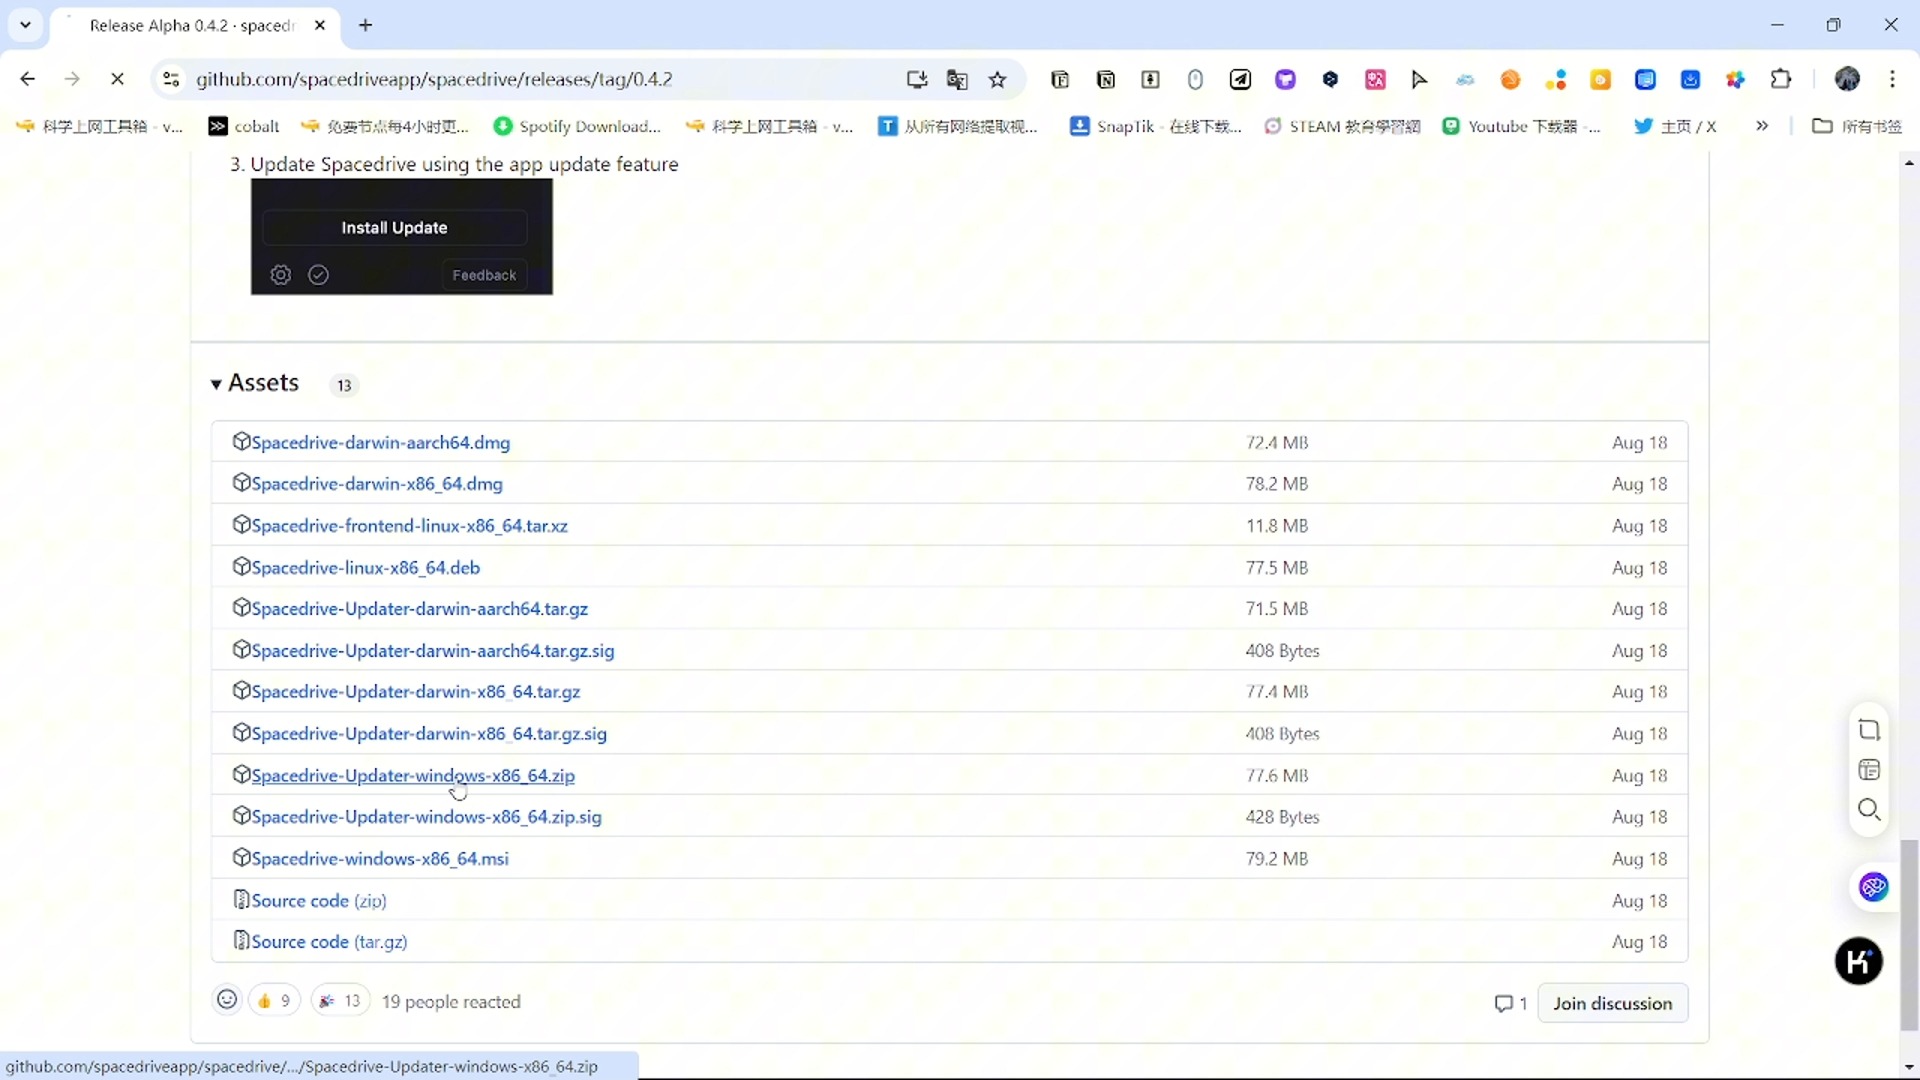Image resolution: width=1920 pixels, height=1080 pixels.
Task: Expand the Assets section disclosure triangle
Action: (215, 384)
